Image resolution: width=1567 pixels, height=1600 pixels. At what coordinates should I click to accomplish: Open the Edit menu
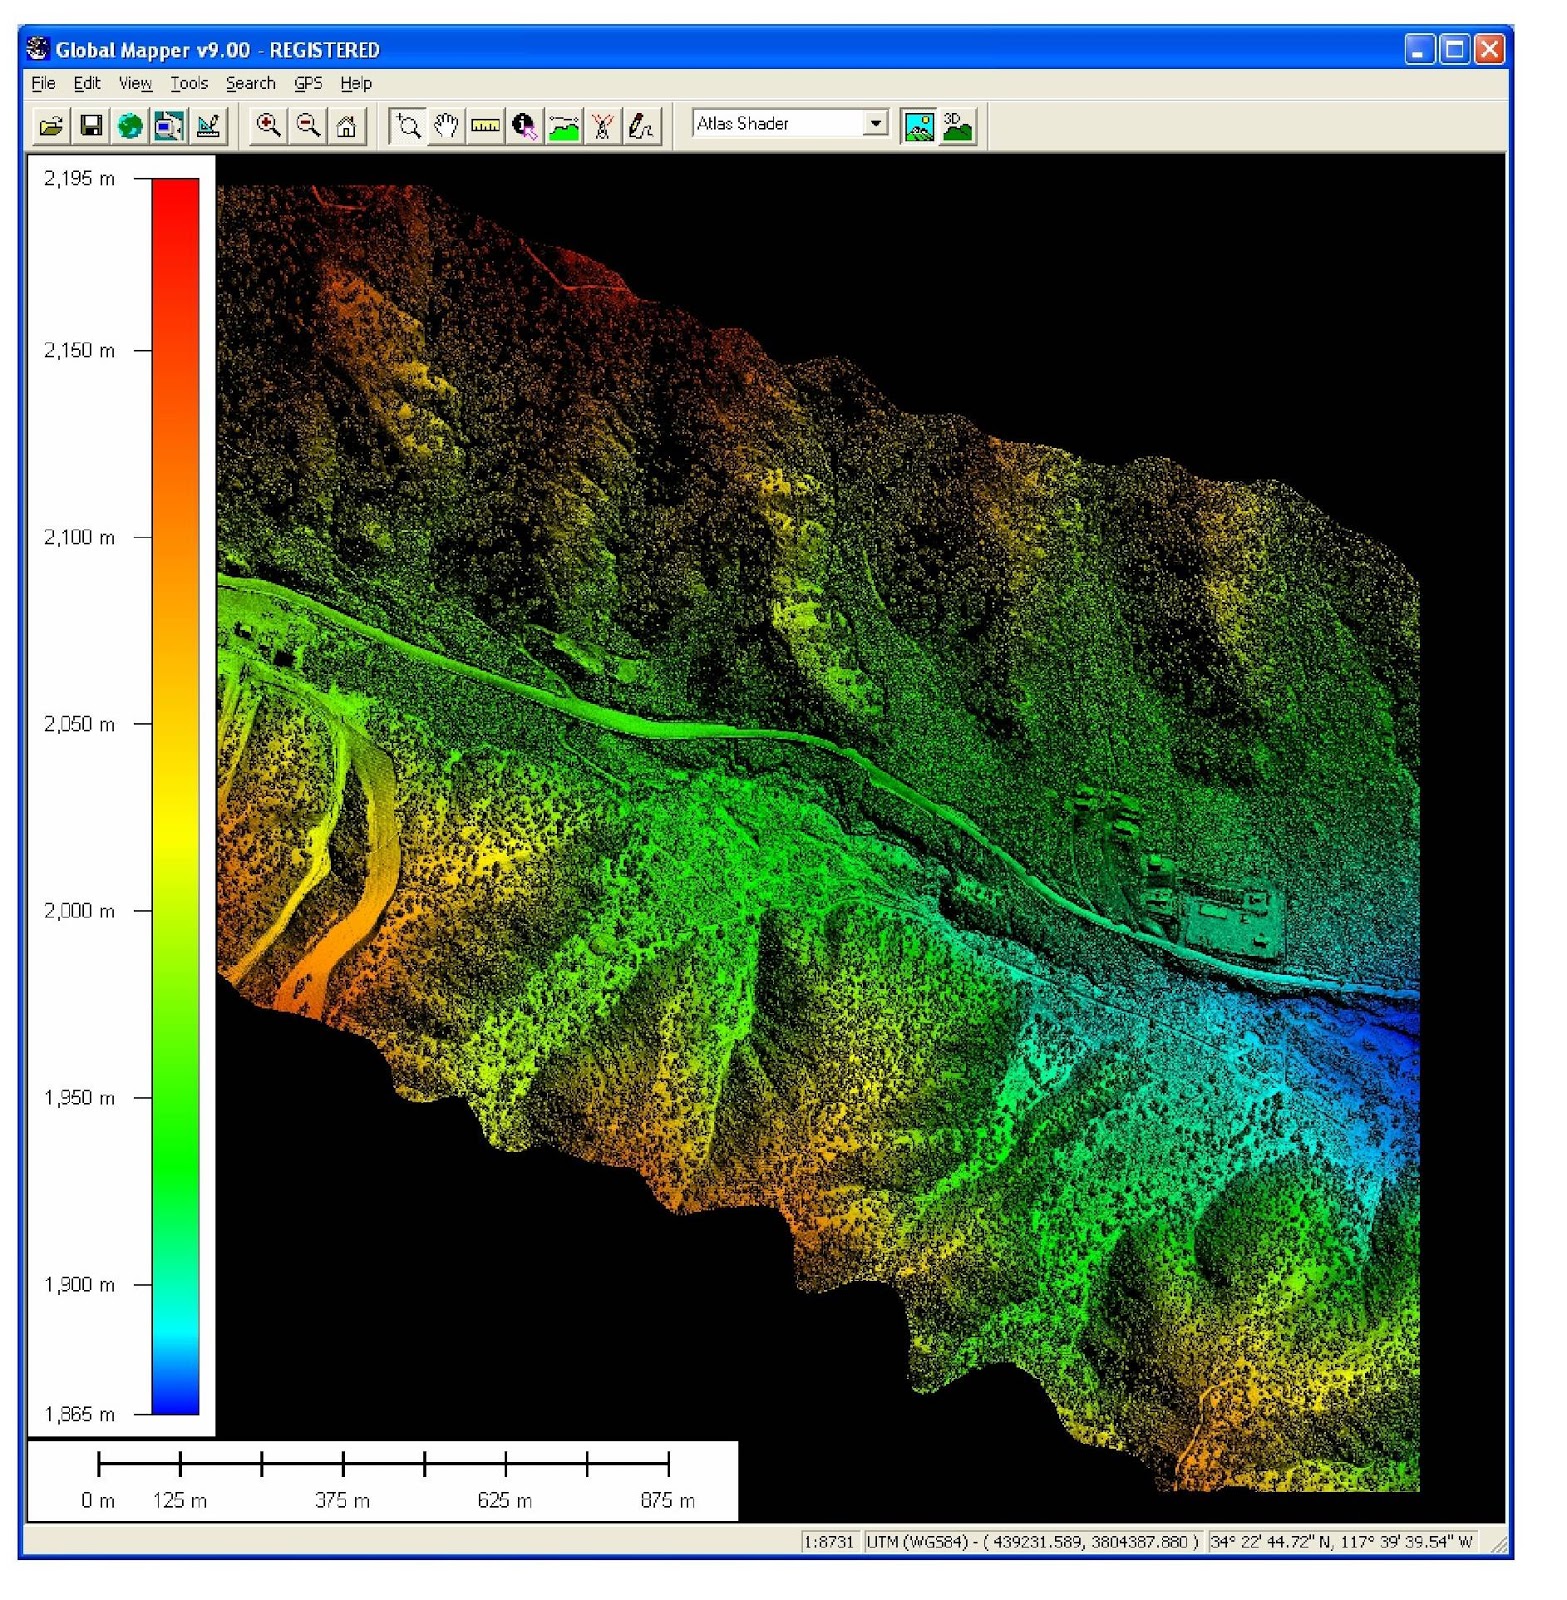coord(87,84)
